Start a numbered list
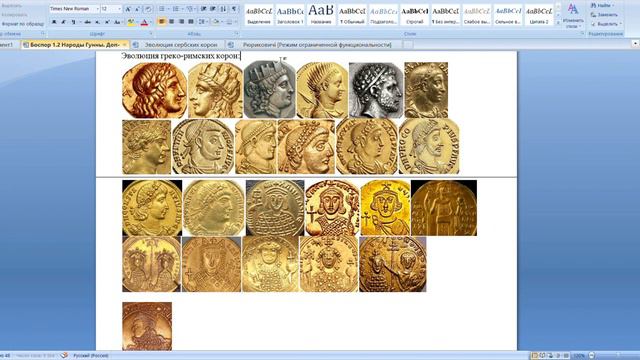The width and height of the screenshot is (640, 360). tap(176, 9)
